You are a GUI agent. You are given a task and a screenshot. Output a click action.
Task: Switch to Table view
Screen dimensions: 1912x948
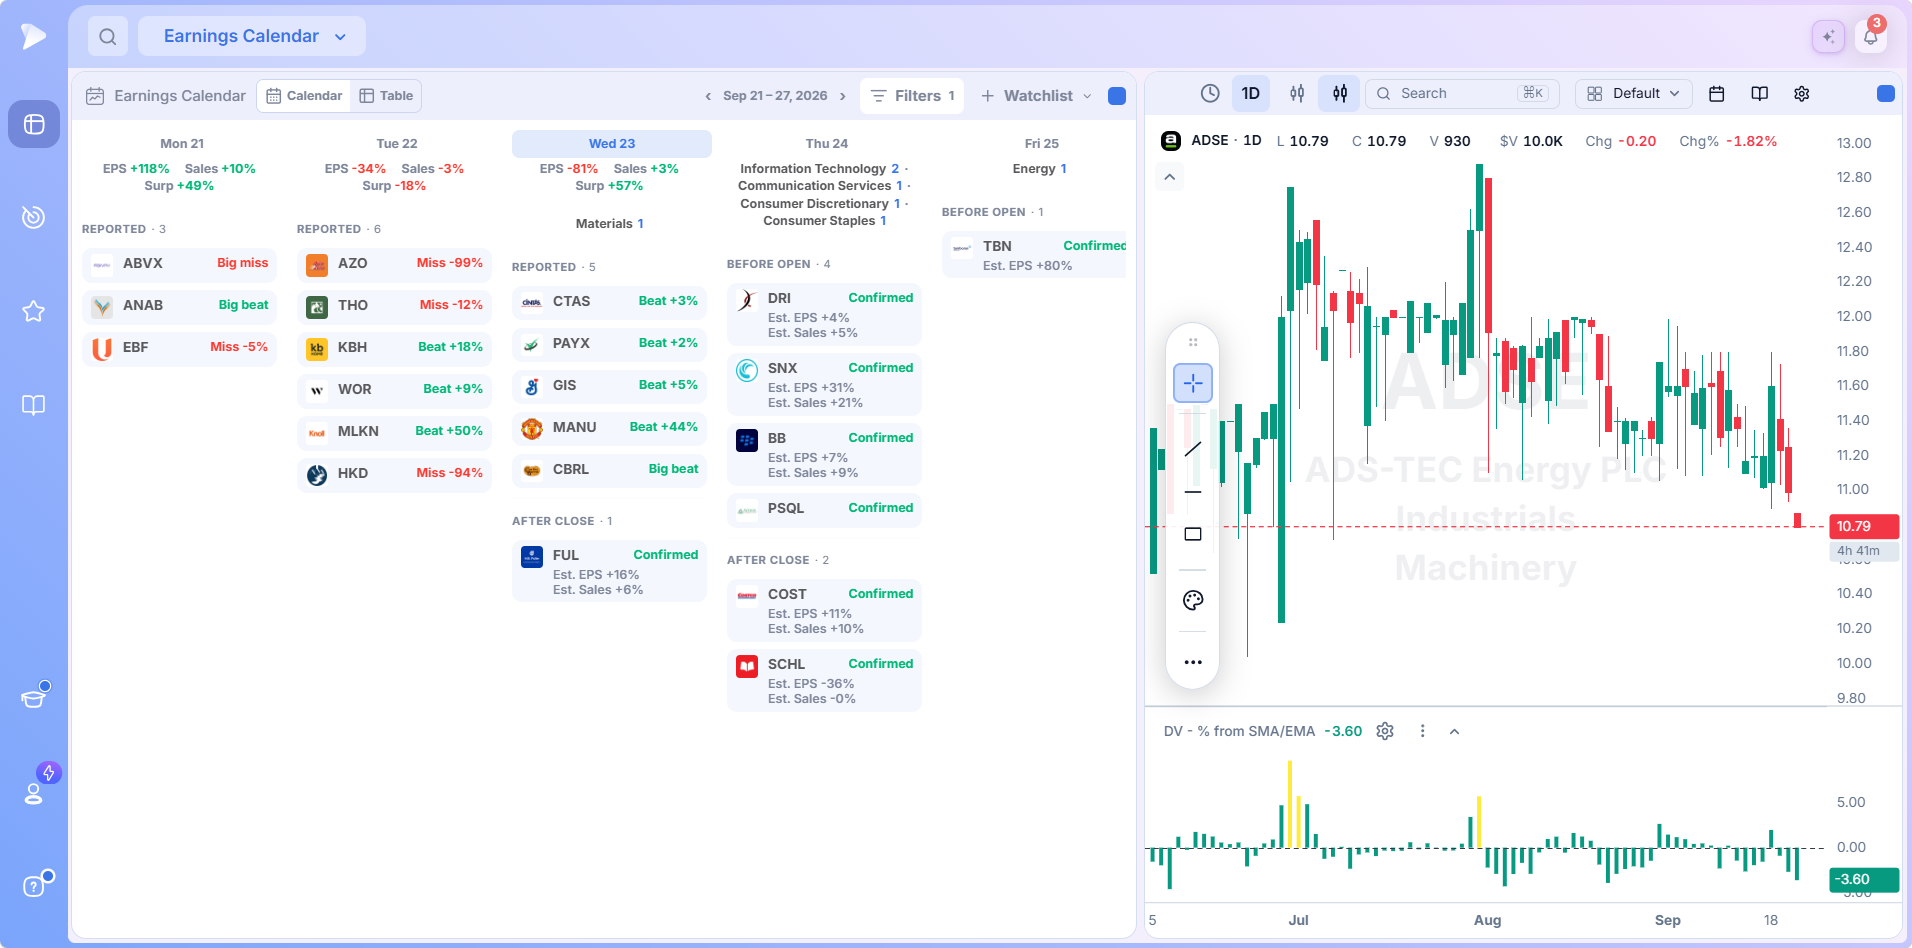tap(386, 96)
